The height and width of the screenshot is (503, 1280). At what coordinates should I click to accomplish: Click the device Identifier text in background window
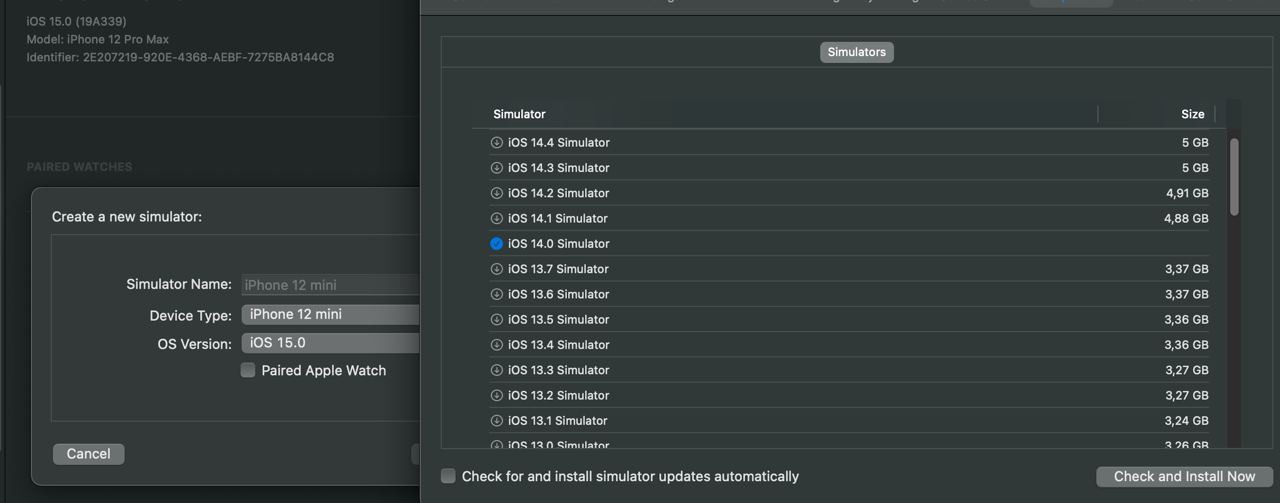(x=180, y=57)
